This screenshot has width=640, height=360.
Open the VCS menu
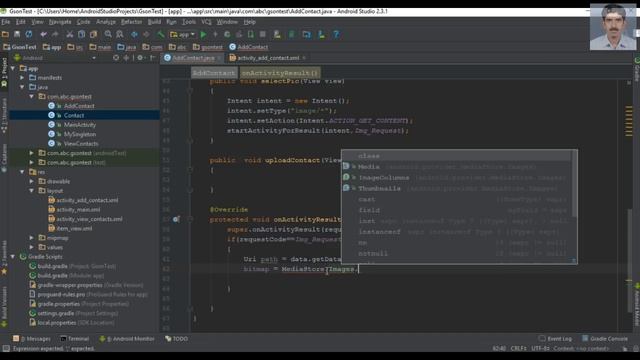(206, 22)
